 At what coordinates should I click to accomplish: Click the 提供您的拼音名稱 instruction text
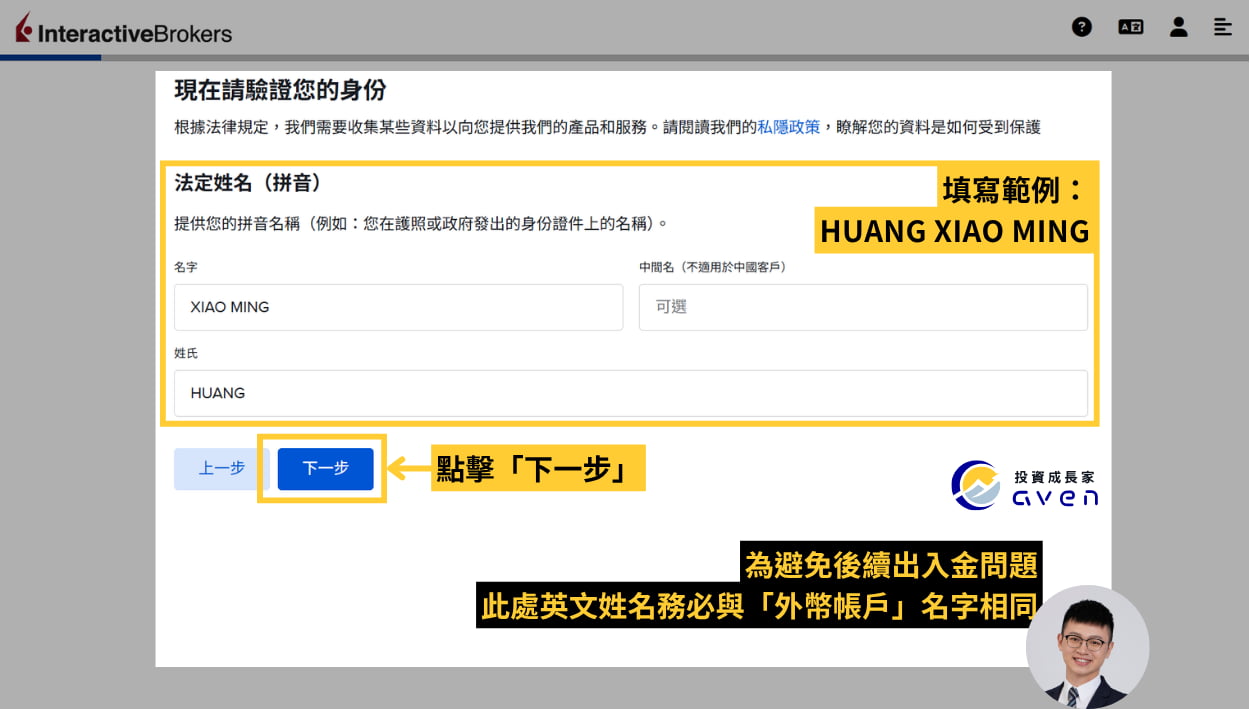421,223
